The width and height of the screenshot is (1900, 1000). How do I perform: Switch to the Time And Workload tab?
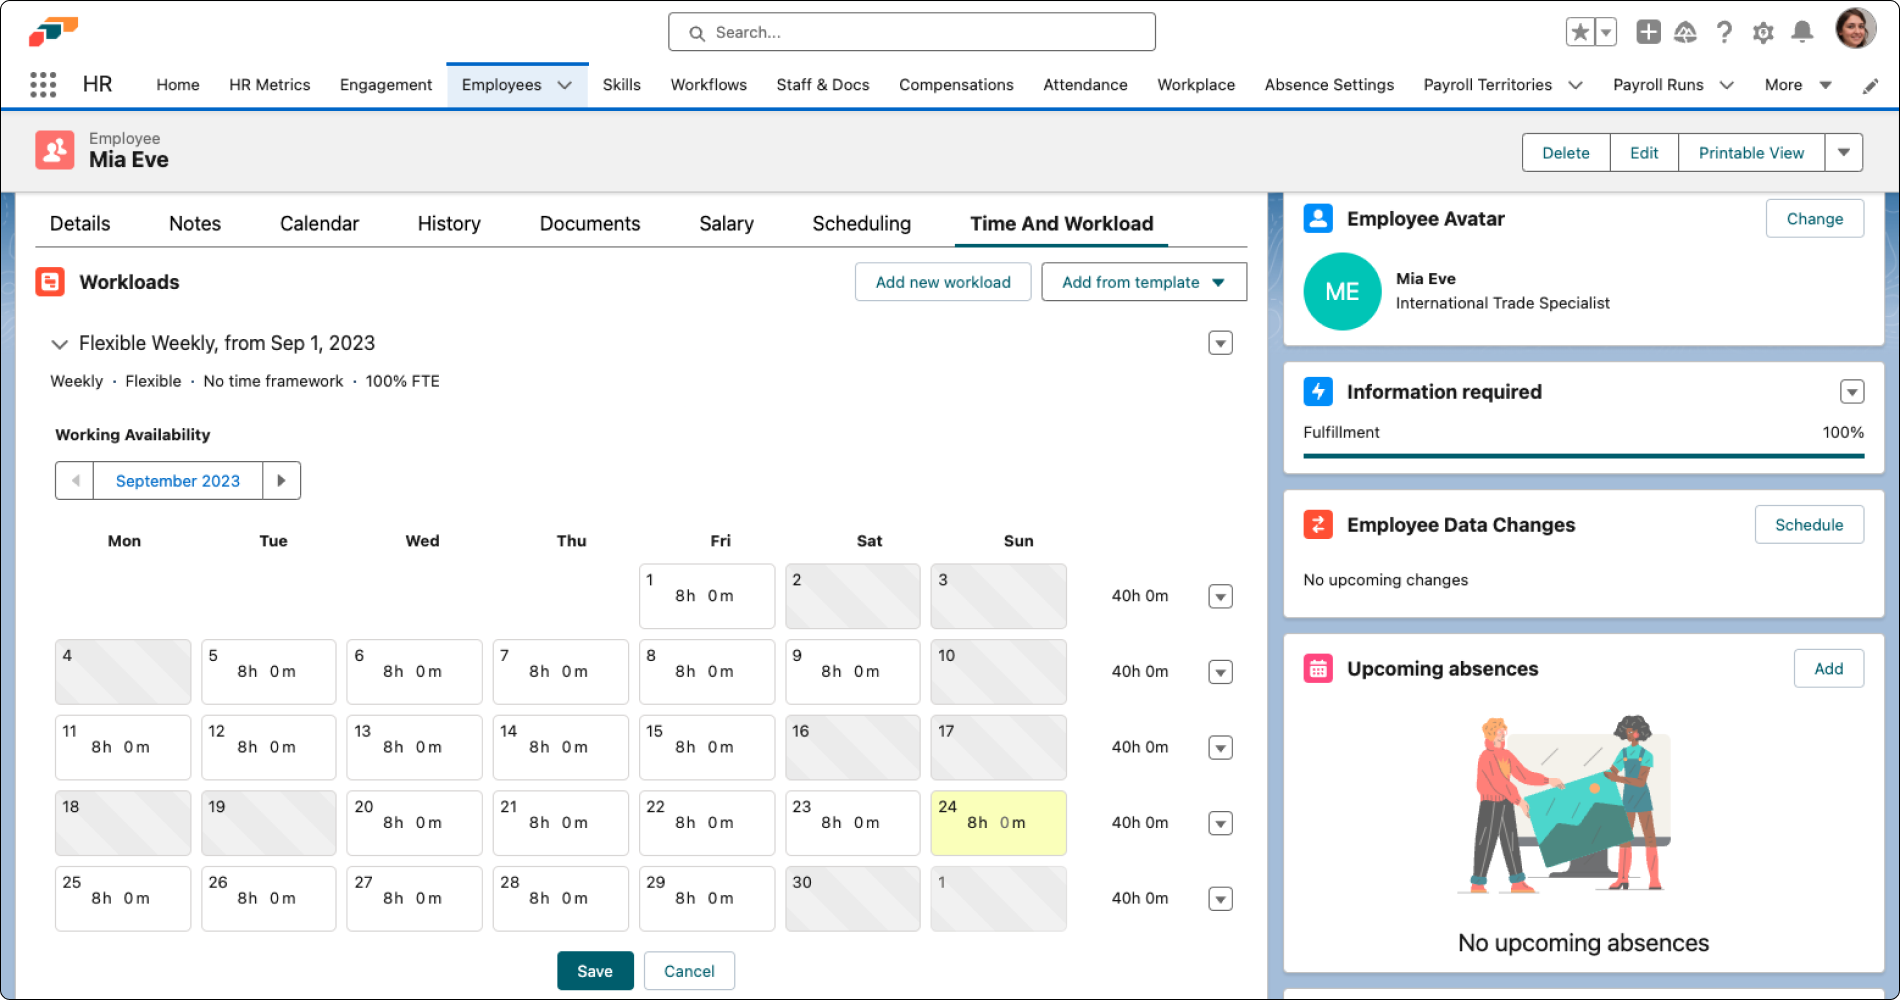click(x=1060, y=223)
